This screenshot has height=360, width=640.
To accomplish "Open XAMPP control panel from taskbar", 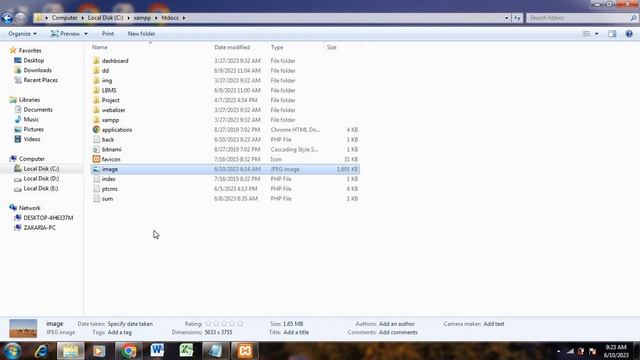I will [x=245, y=351].
